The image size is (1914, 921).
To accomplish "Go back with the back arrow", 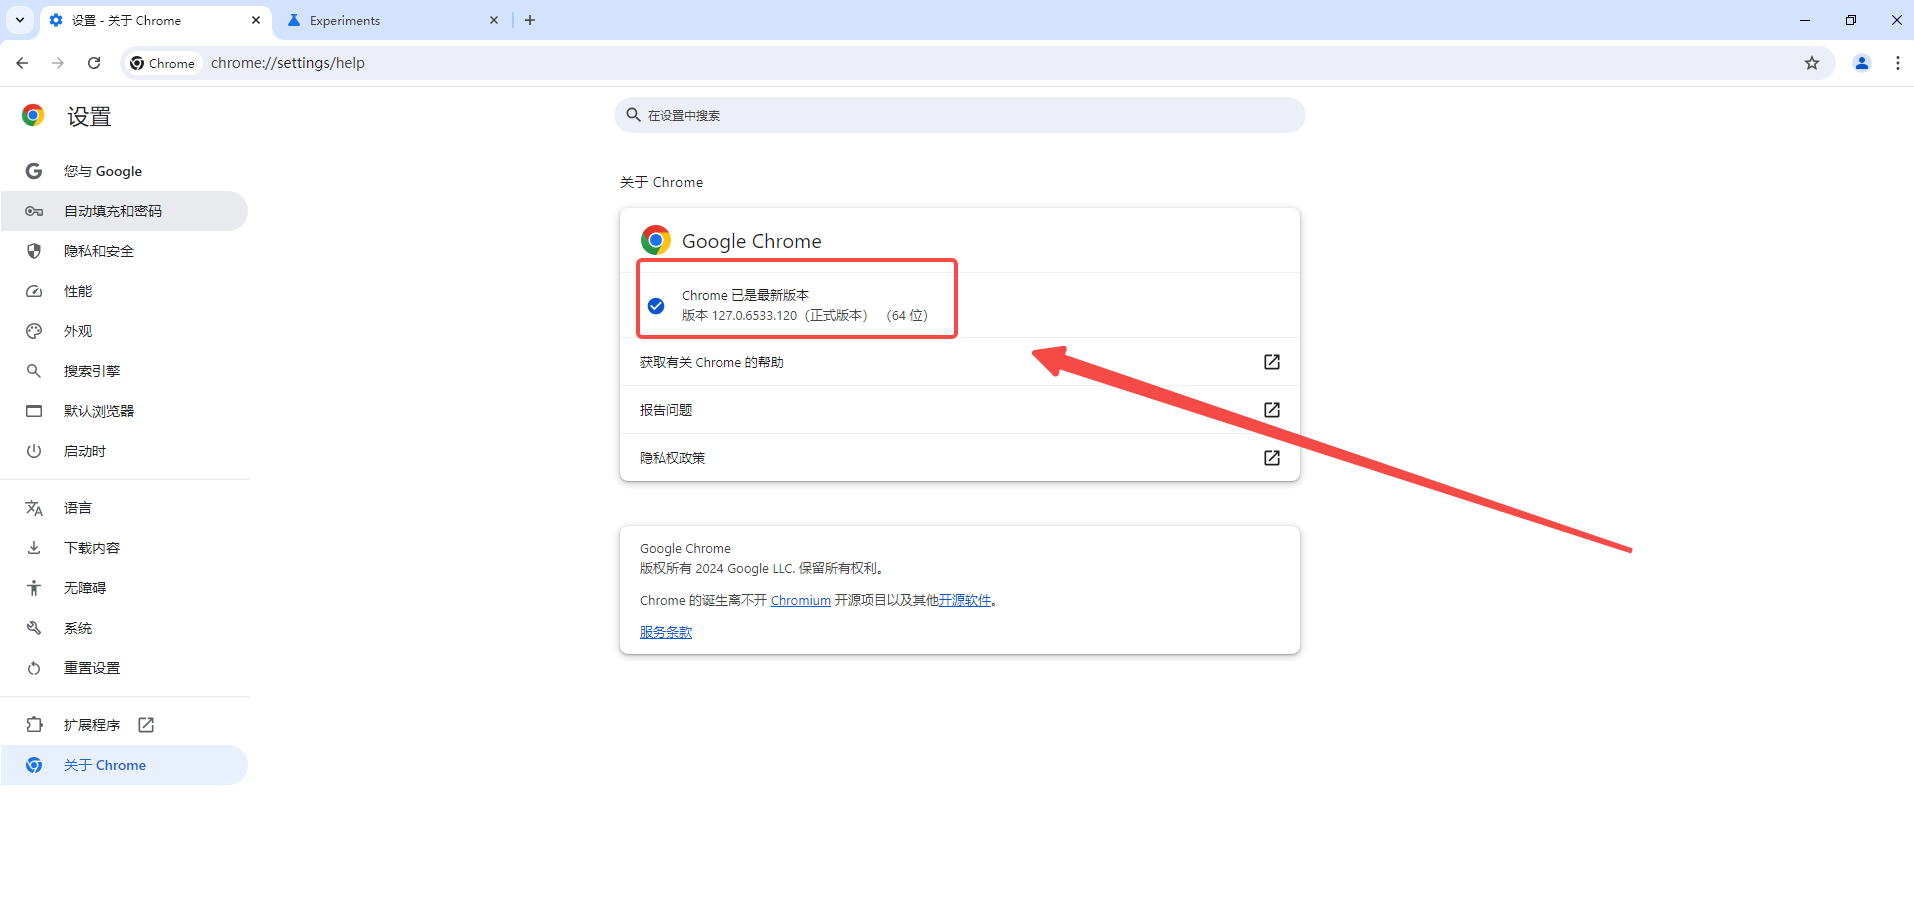I will [x=22, y=63].
